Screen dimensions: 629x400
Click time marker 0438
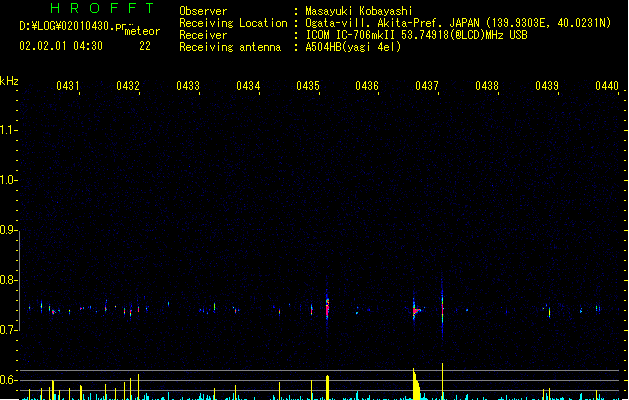tap(487, 85)
